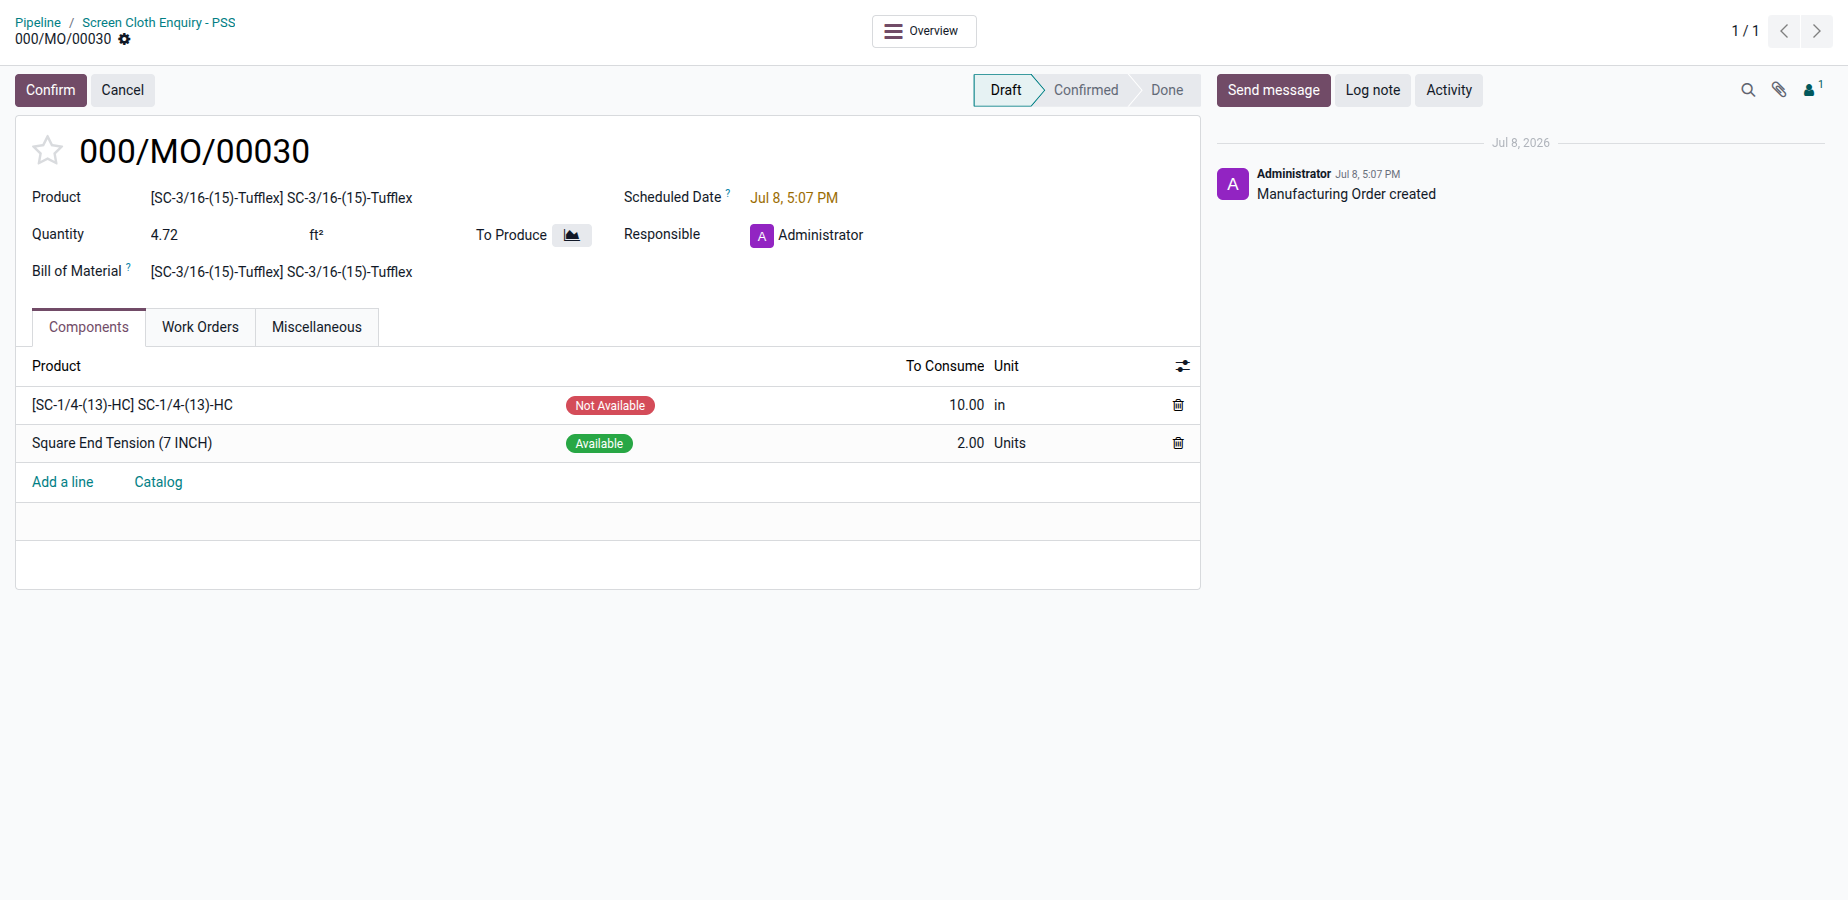Click Send message button
1848x900 pixels.
click(x=1274, y=90)
